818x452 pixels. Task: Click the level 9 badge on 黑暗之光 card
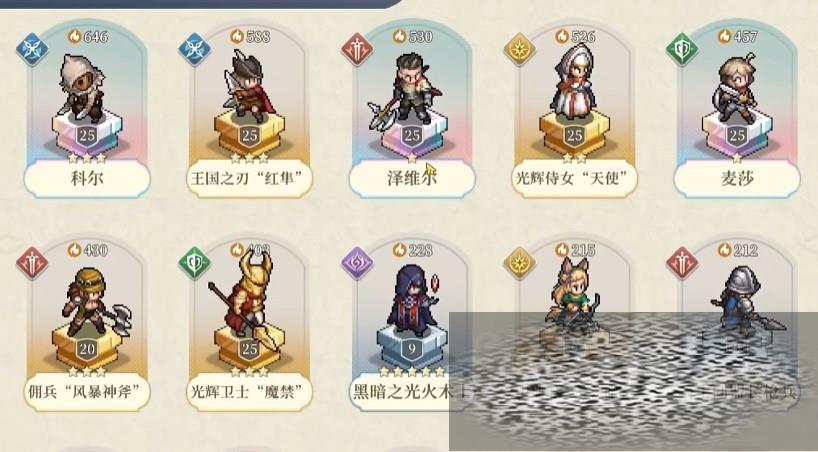pyautogui.click(x=412, y=349)
